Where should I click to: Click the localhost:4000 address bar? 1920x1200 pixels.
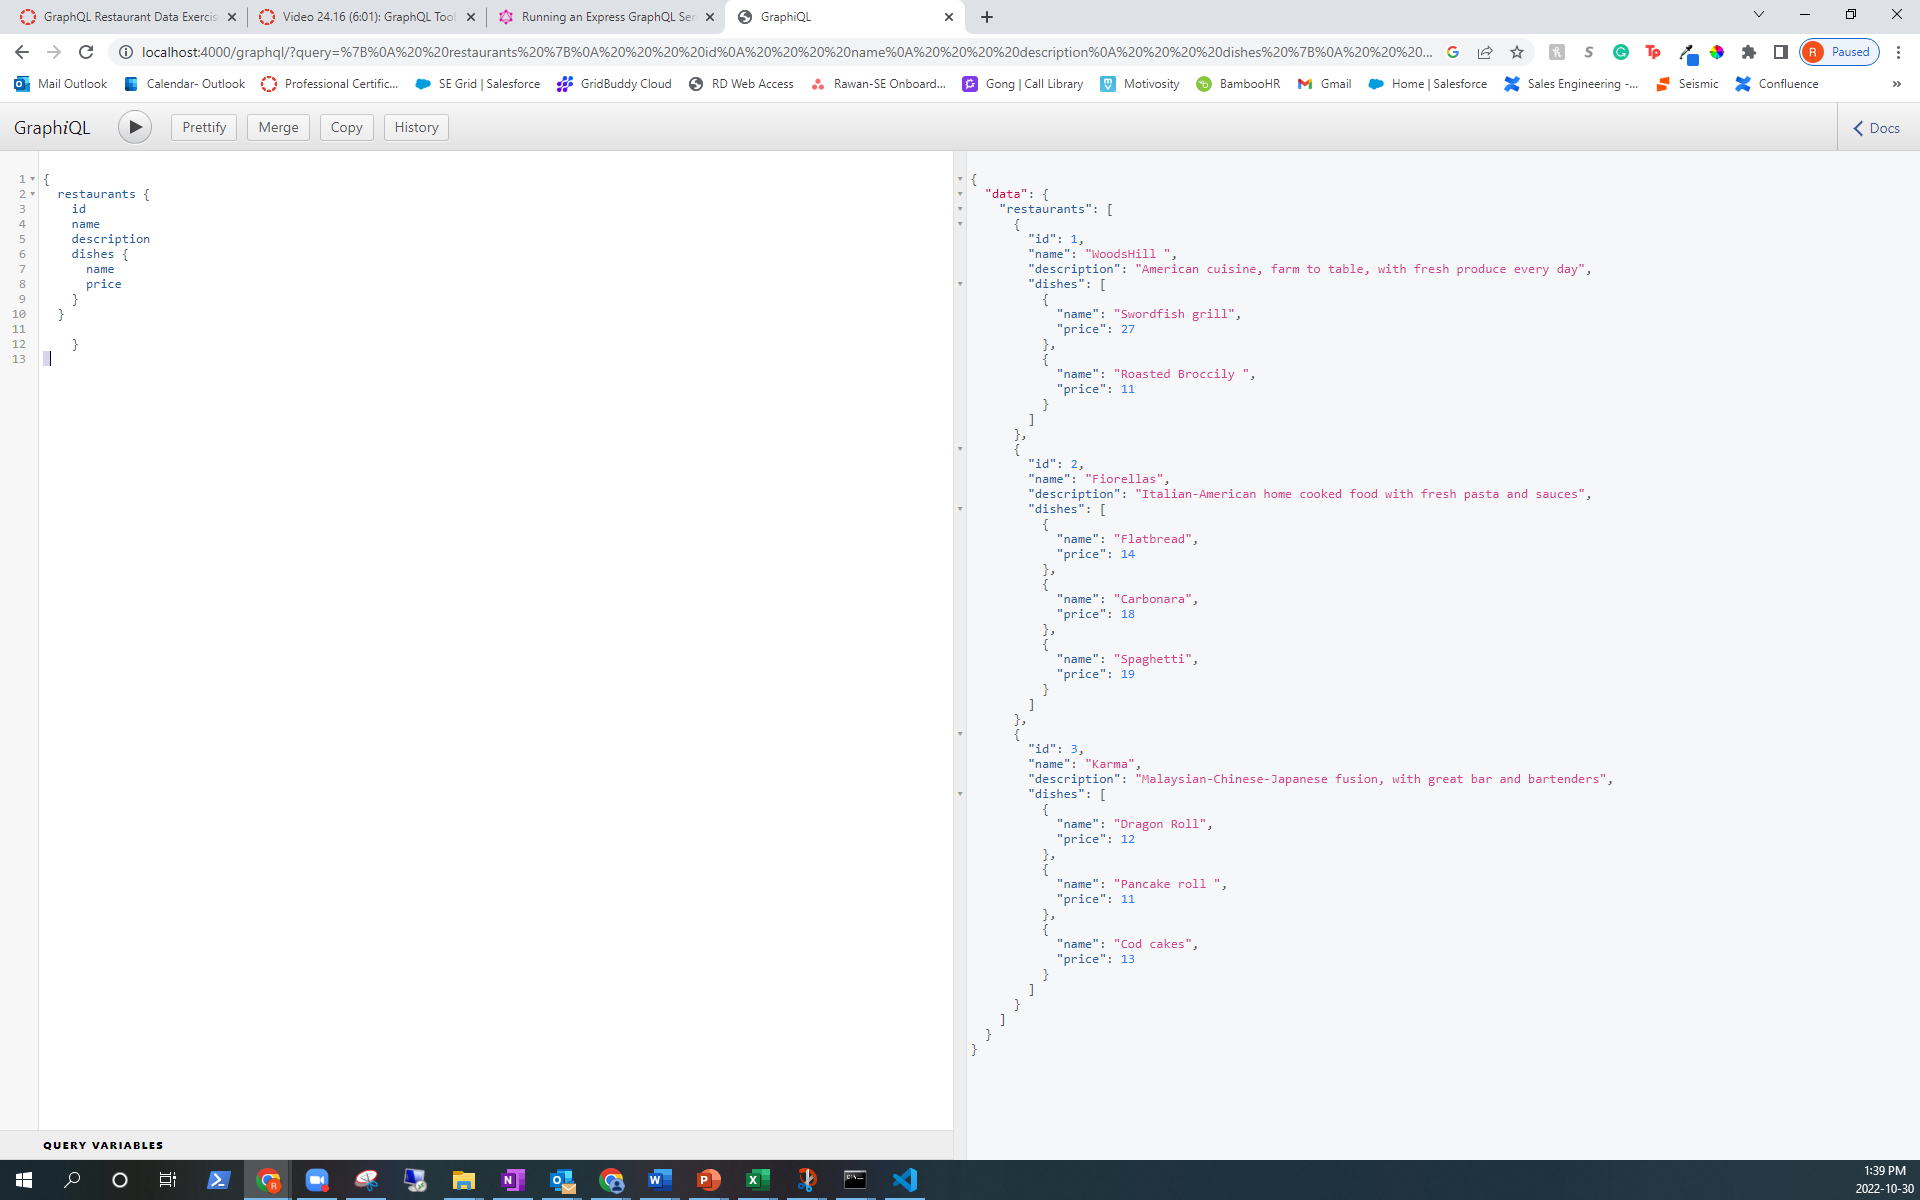tap(785, 52)
